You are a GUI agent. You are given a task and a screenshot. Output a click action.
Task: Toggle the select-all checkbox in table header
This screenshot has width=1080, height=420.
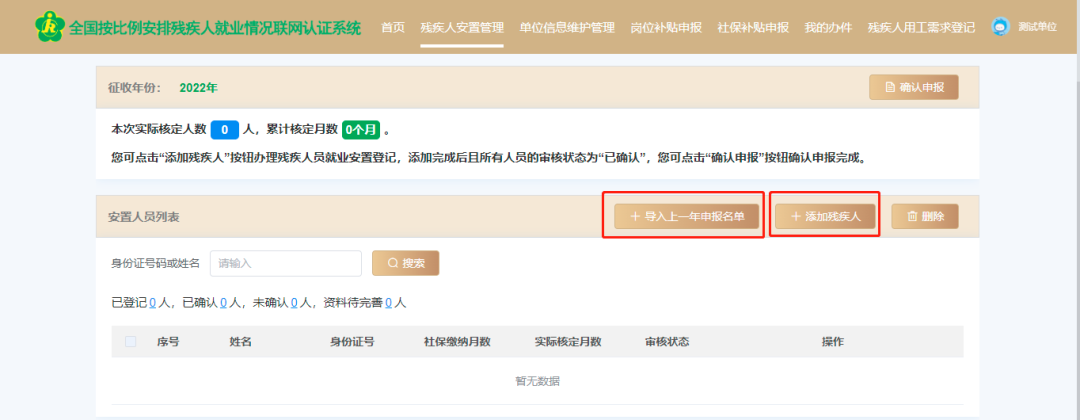[x=131, y=342]
